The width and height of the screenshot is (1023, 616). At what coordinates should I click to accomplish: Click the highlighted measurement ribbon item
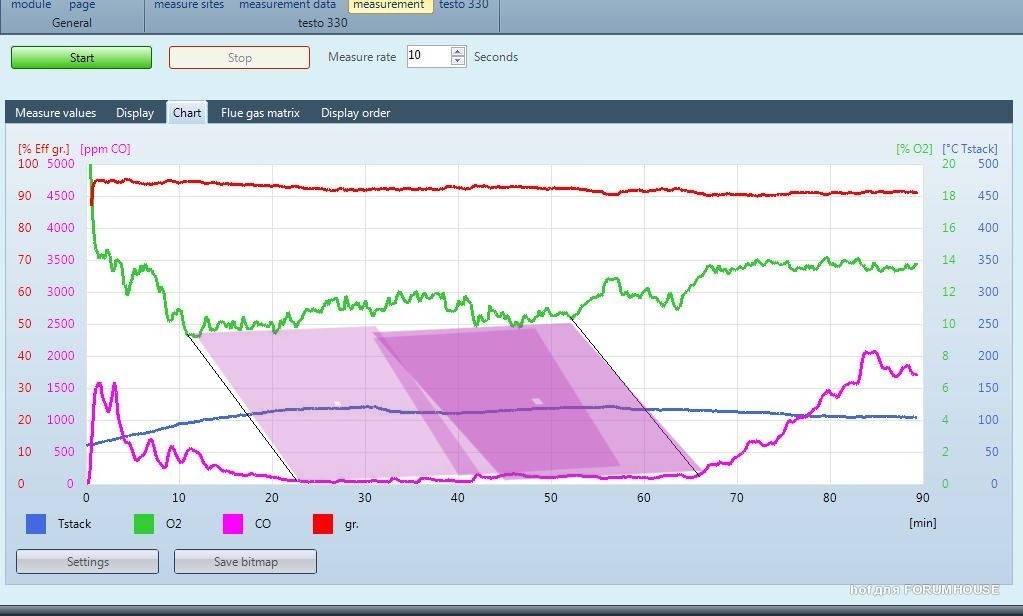point(389,5)
